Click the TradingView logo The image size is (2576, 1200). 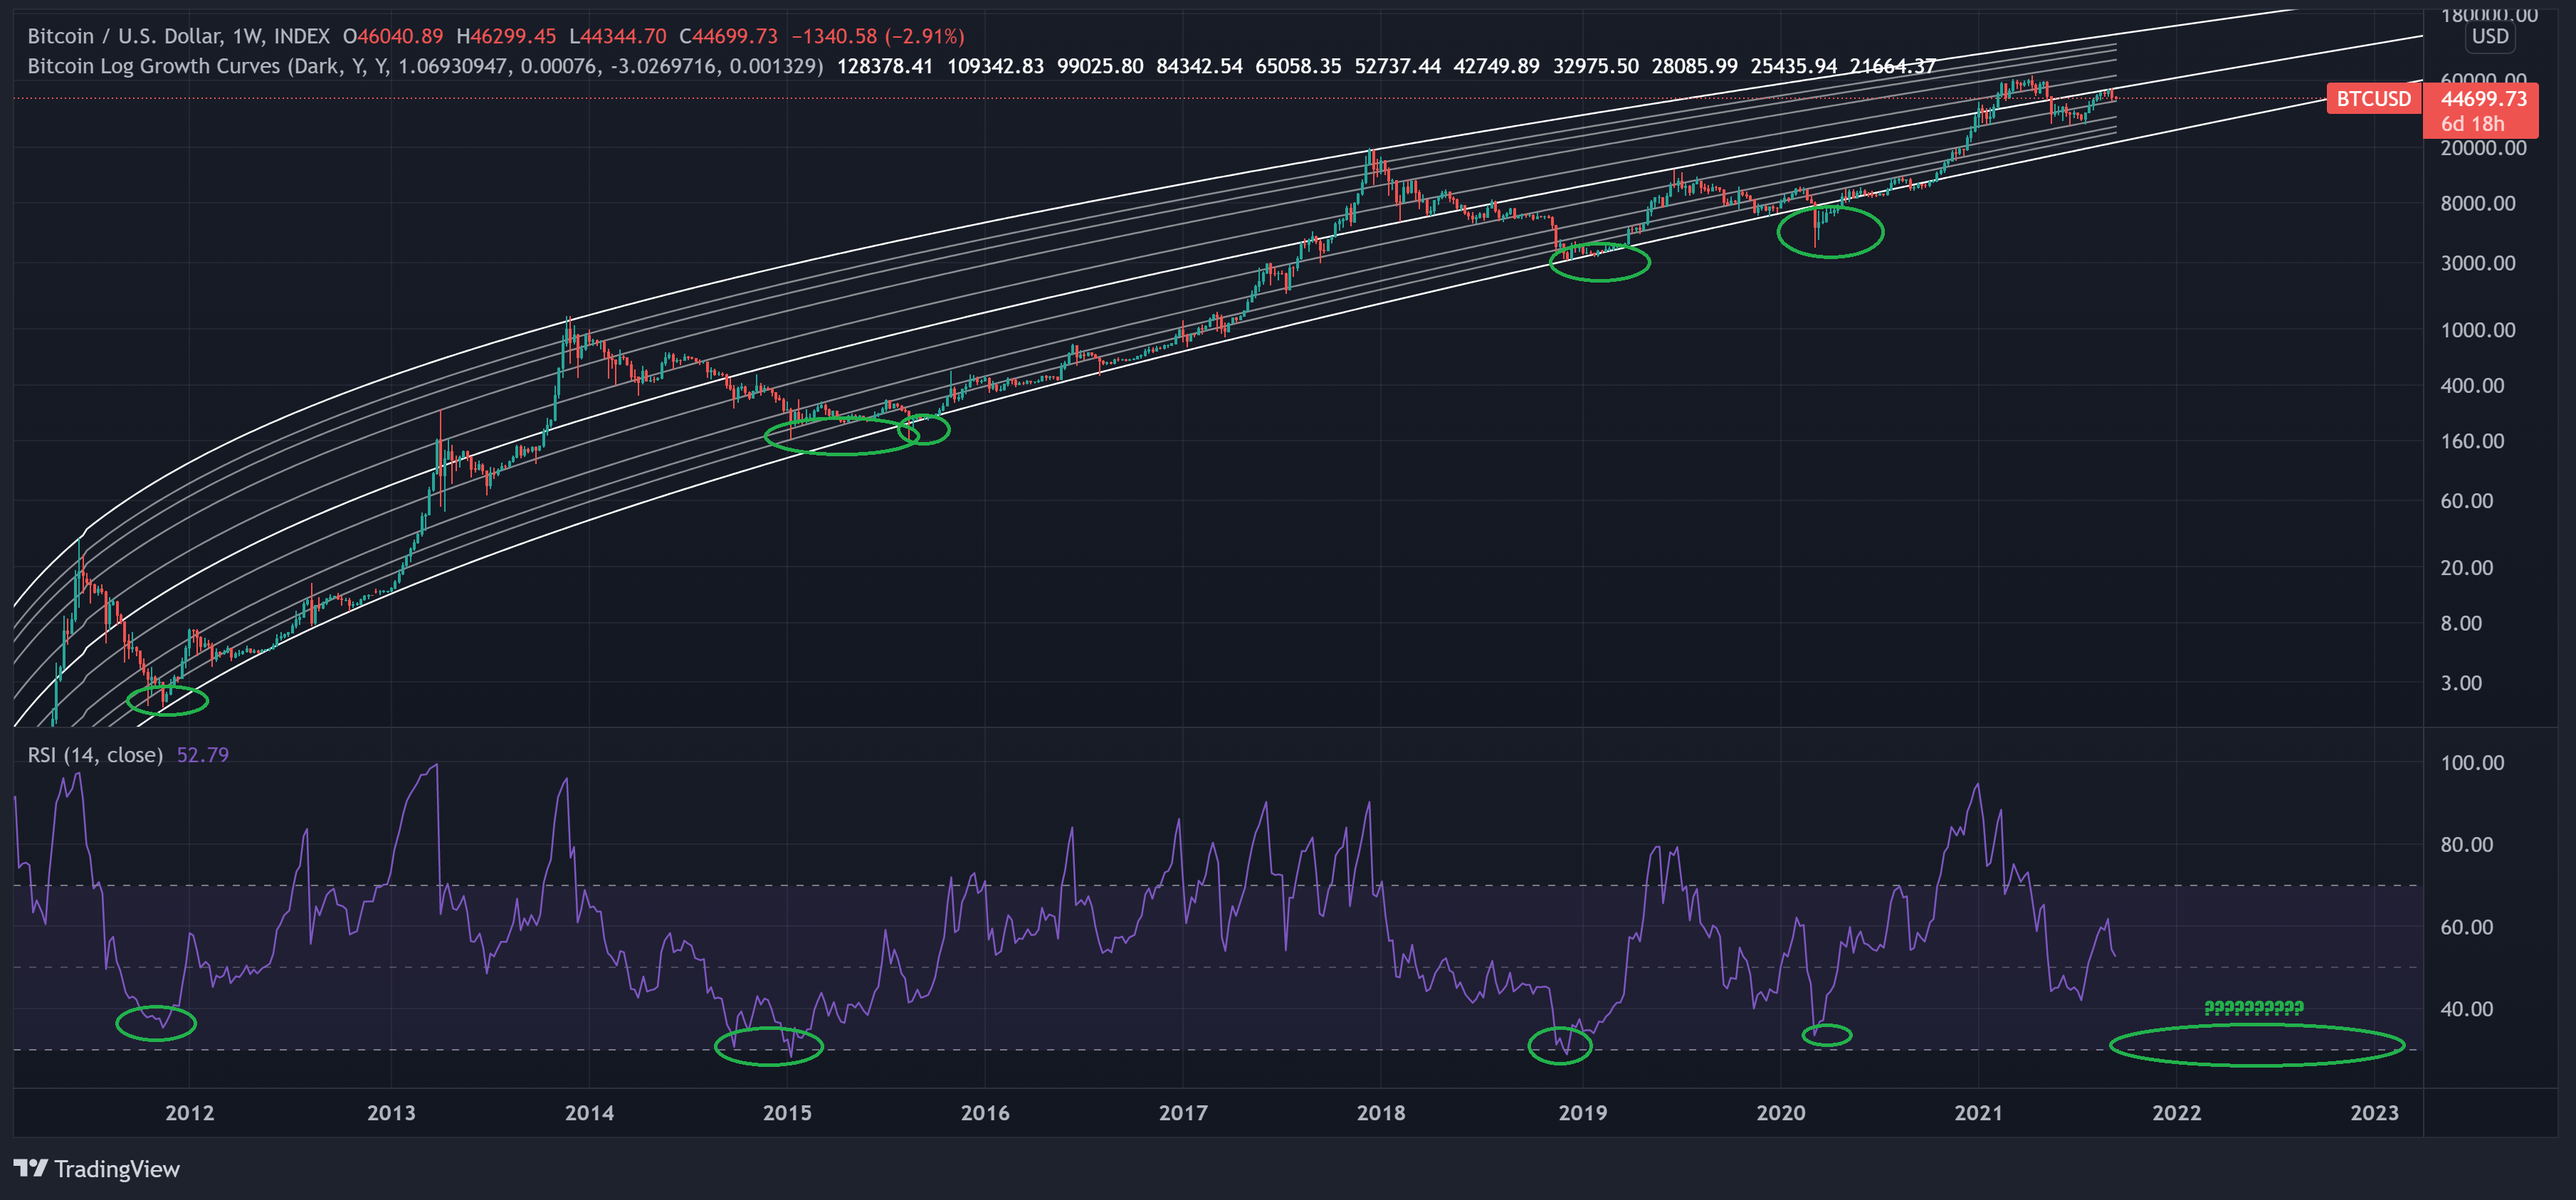coord(30,1168)
